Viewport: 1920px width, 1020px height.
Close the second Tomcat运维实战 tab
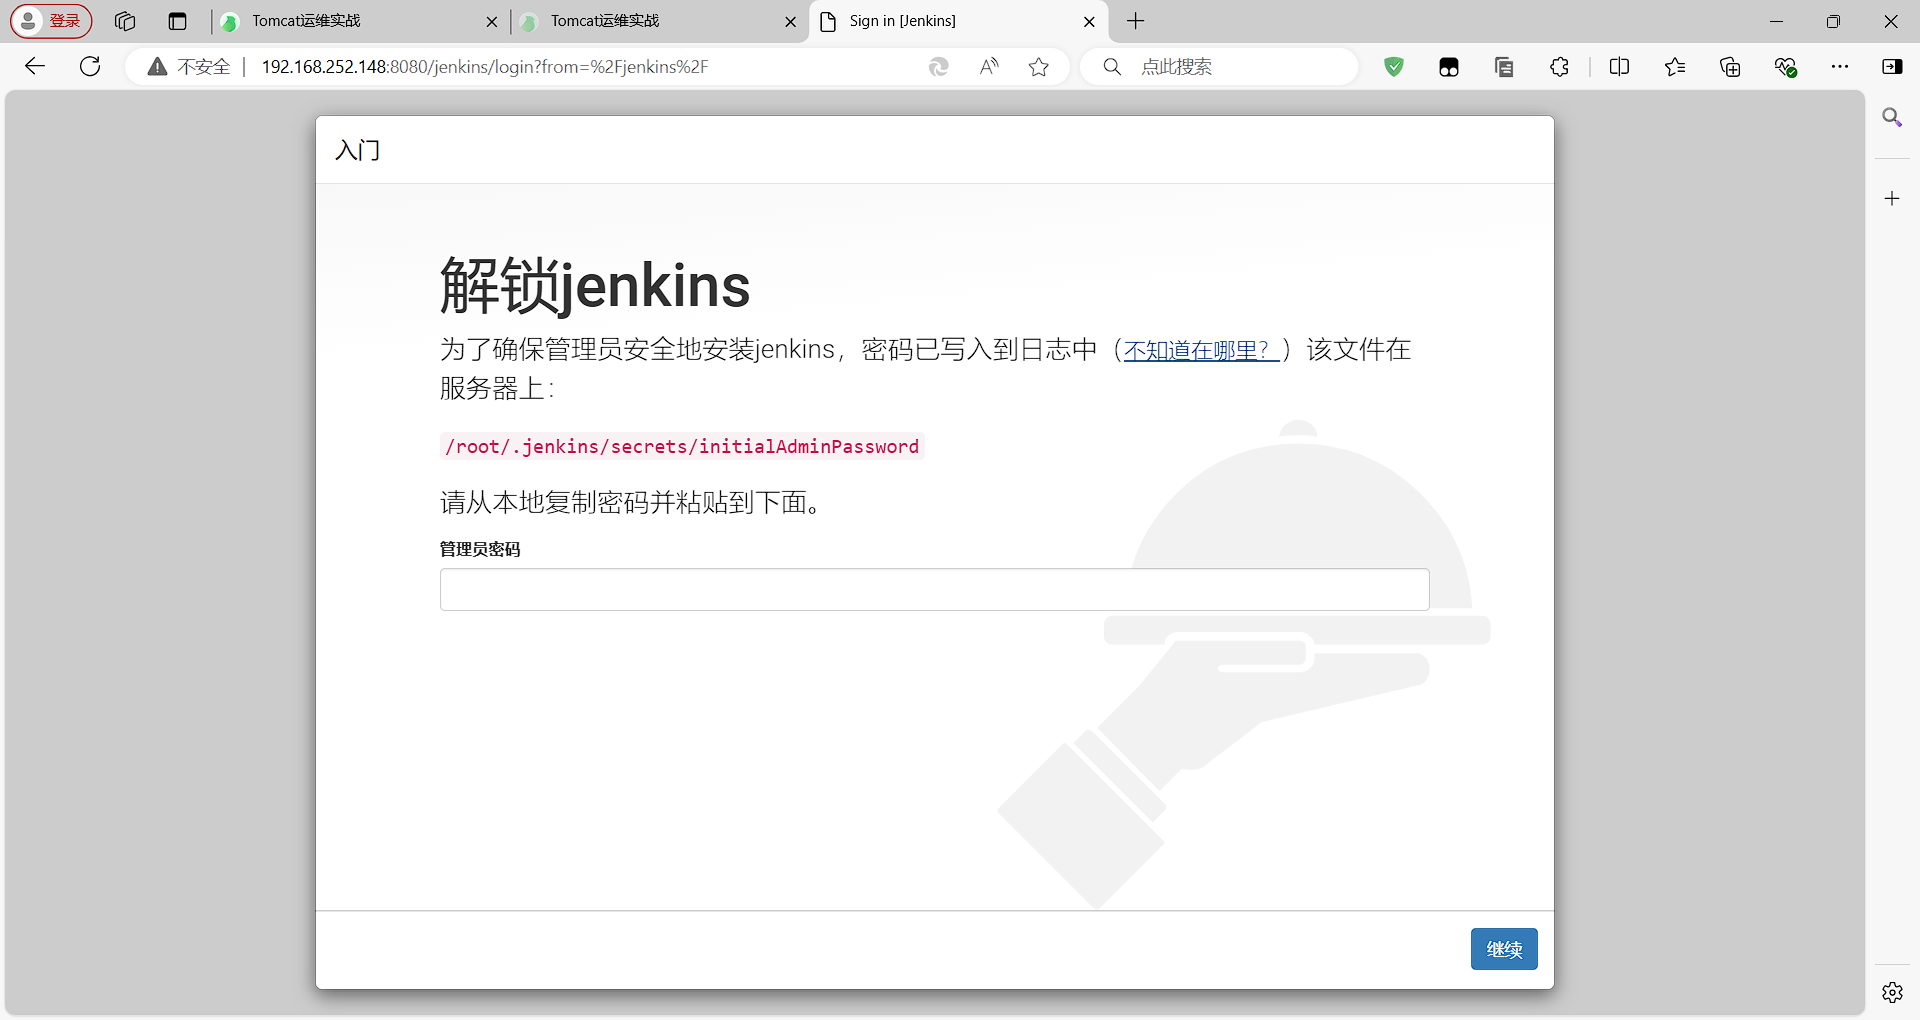pos(791,21)
